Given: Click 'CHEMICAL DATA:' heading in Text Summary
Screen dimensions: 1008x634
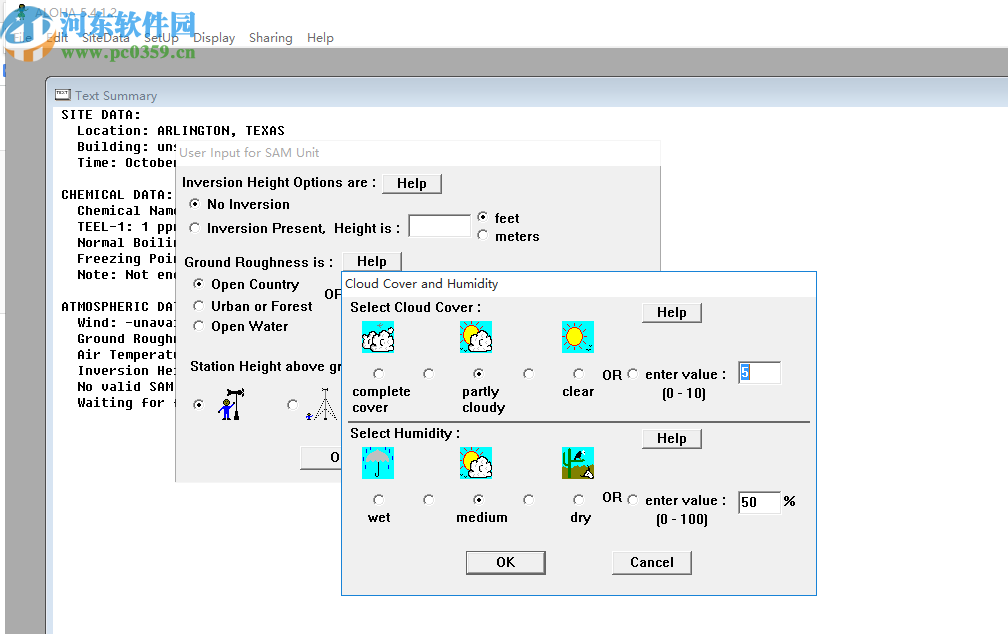Looking at the screenshot, I should [117, 194].
